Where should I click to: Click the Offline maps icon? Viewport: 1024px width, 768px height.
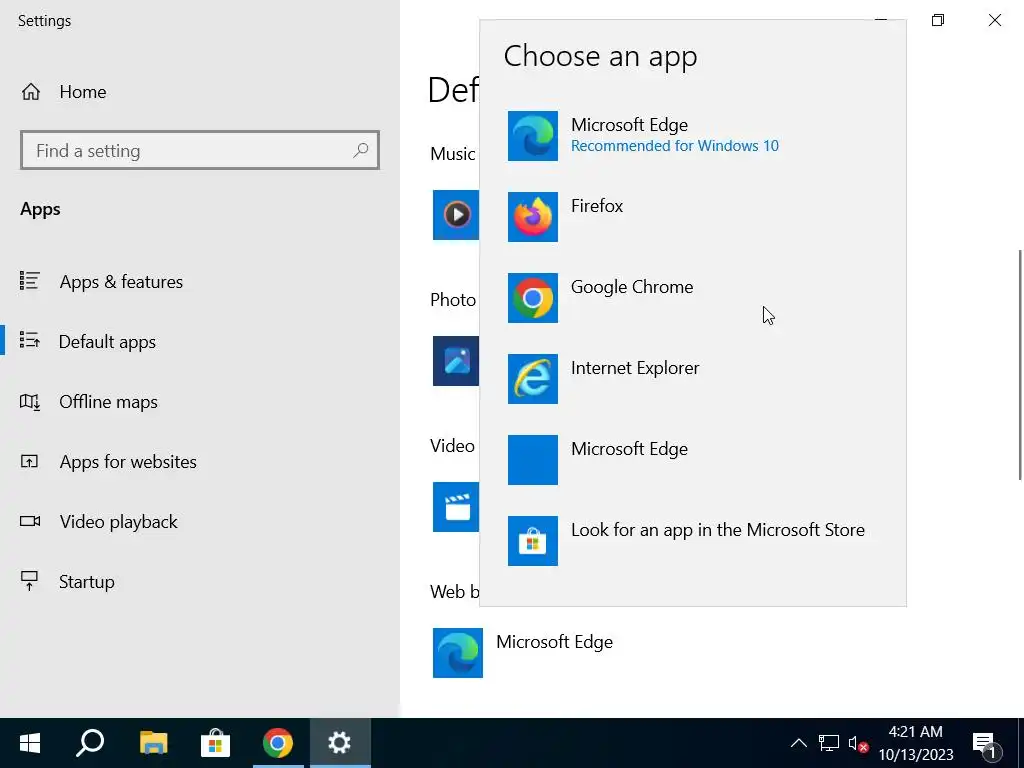click(x=29, y=401)
